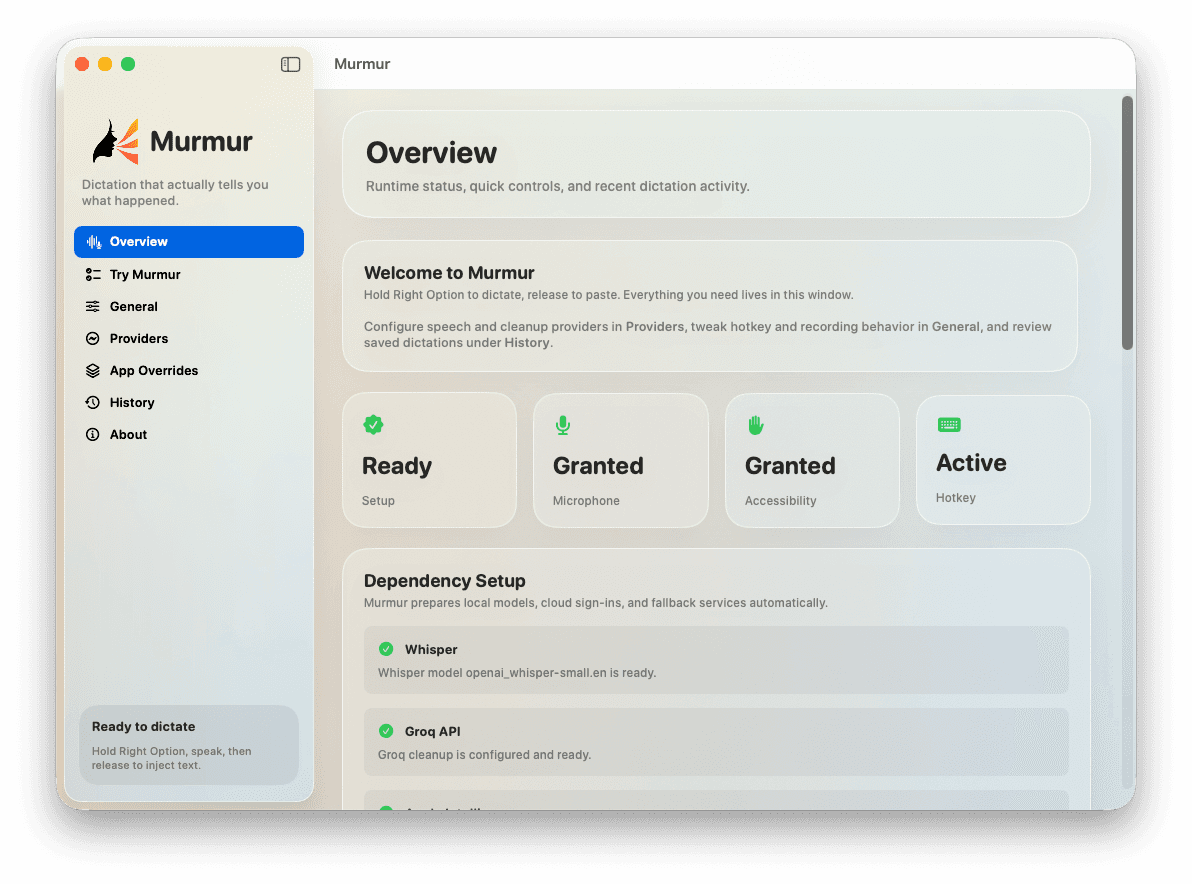Screen dimensions: 1192x884
Task: Click the Providers circle icon
Action: tap(94, 338)
